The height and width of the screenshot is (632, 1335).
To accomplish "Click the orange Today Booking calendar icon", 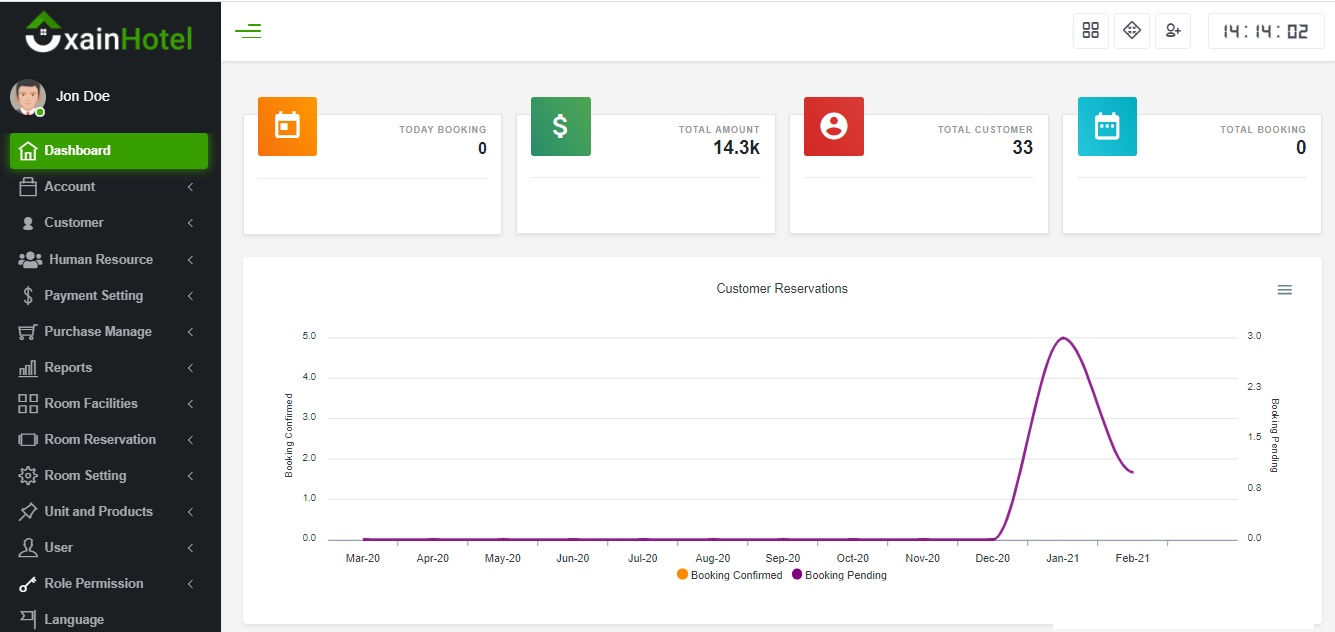I will [287, 126].
